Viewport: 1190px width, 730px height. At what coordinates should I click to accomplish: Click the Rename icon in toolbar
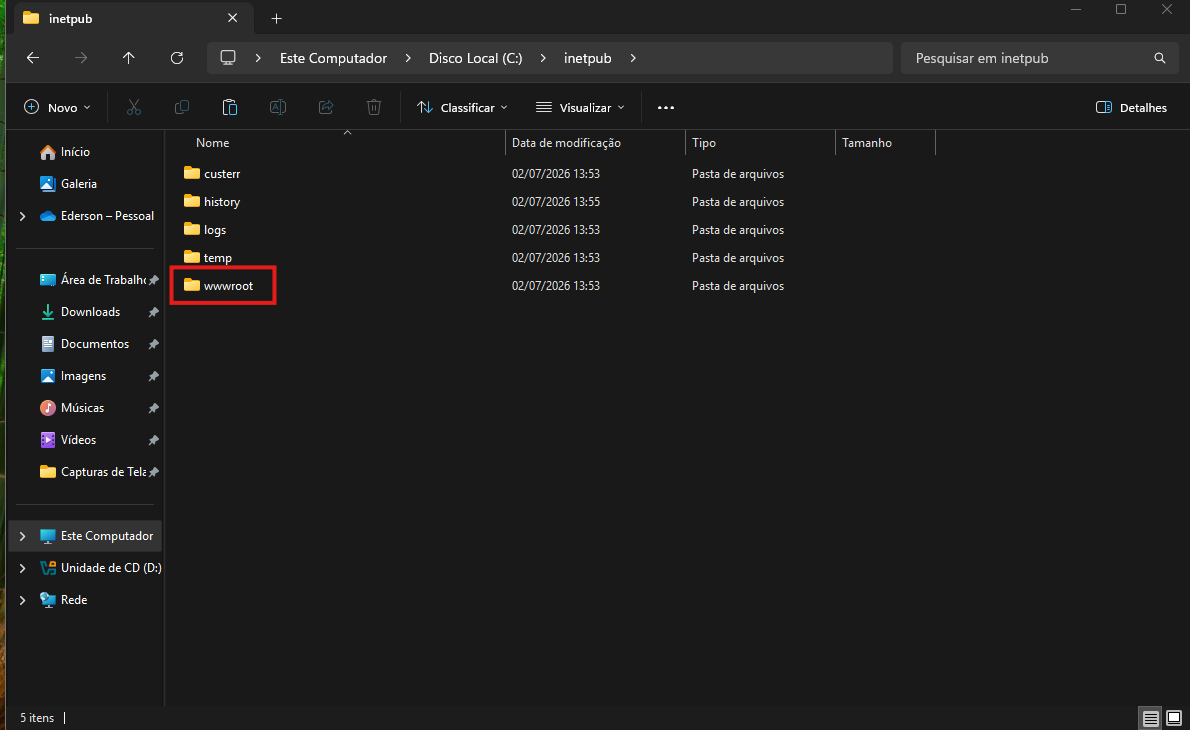point(278,108)
